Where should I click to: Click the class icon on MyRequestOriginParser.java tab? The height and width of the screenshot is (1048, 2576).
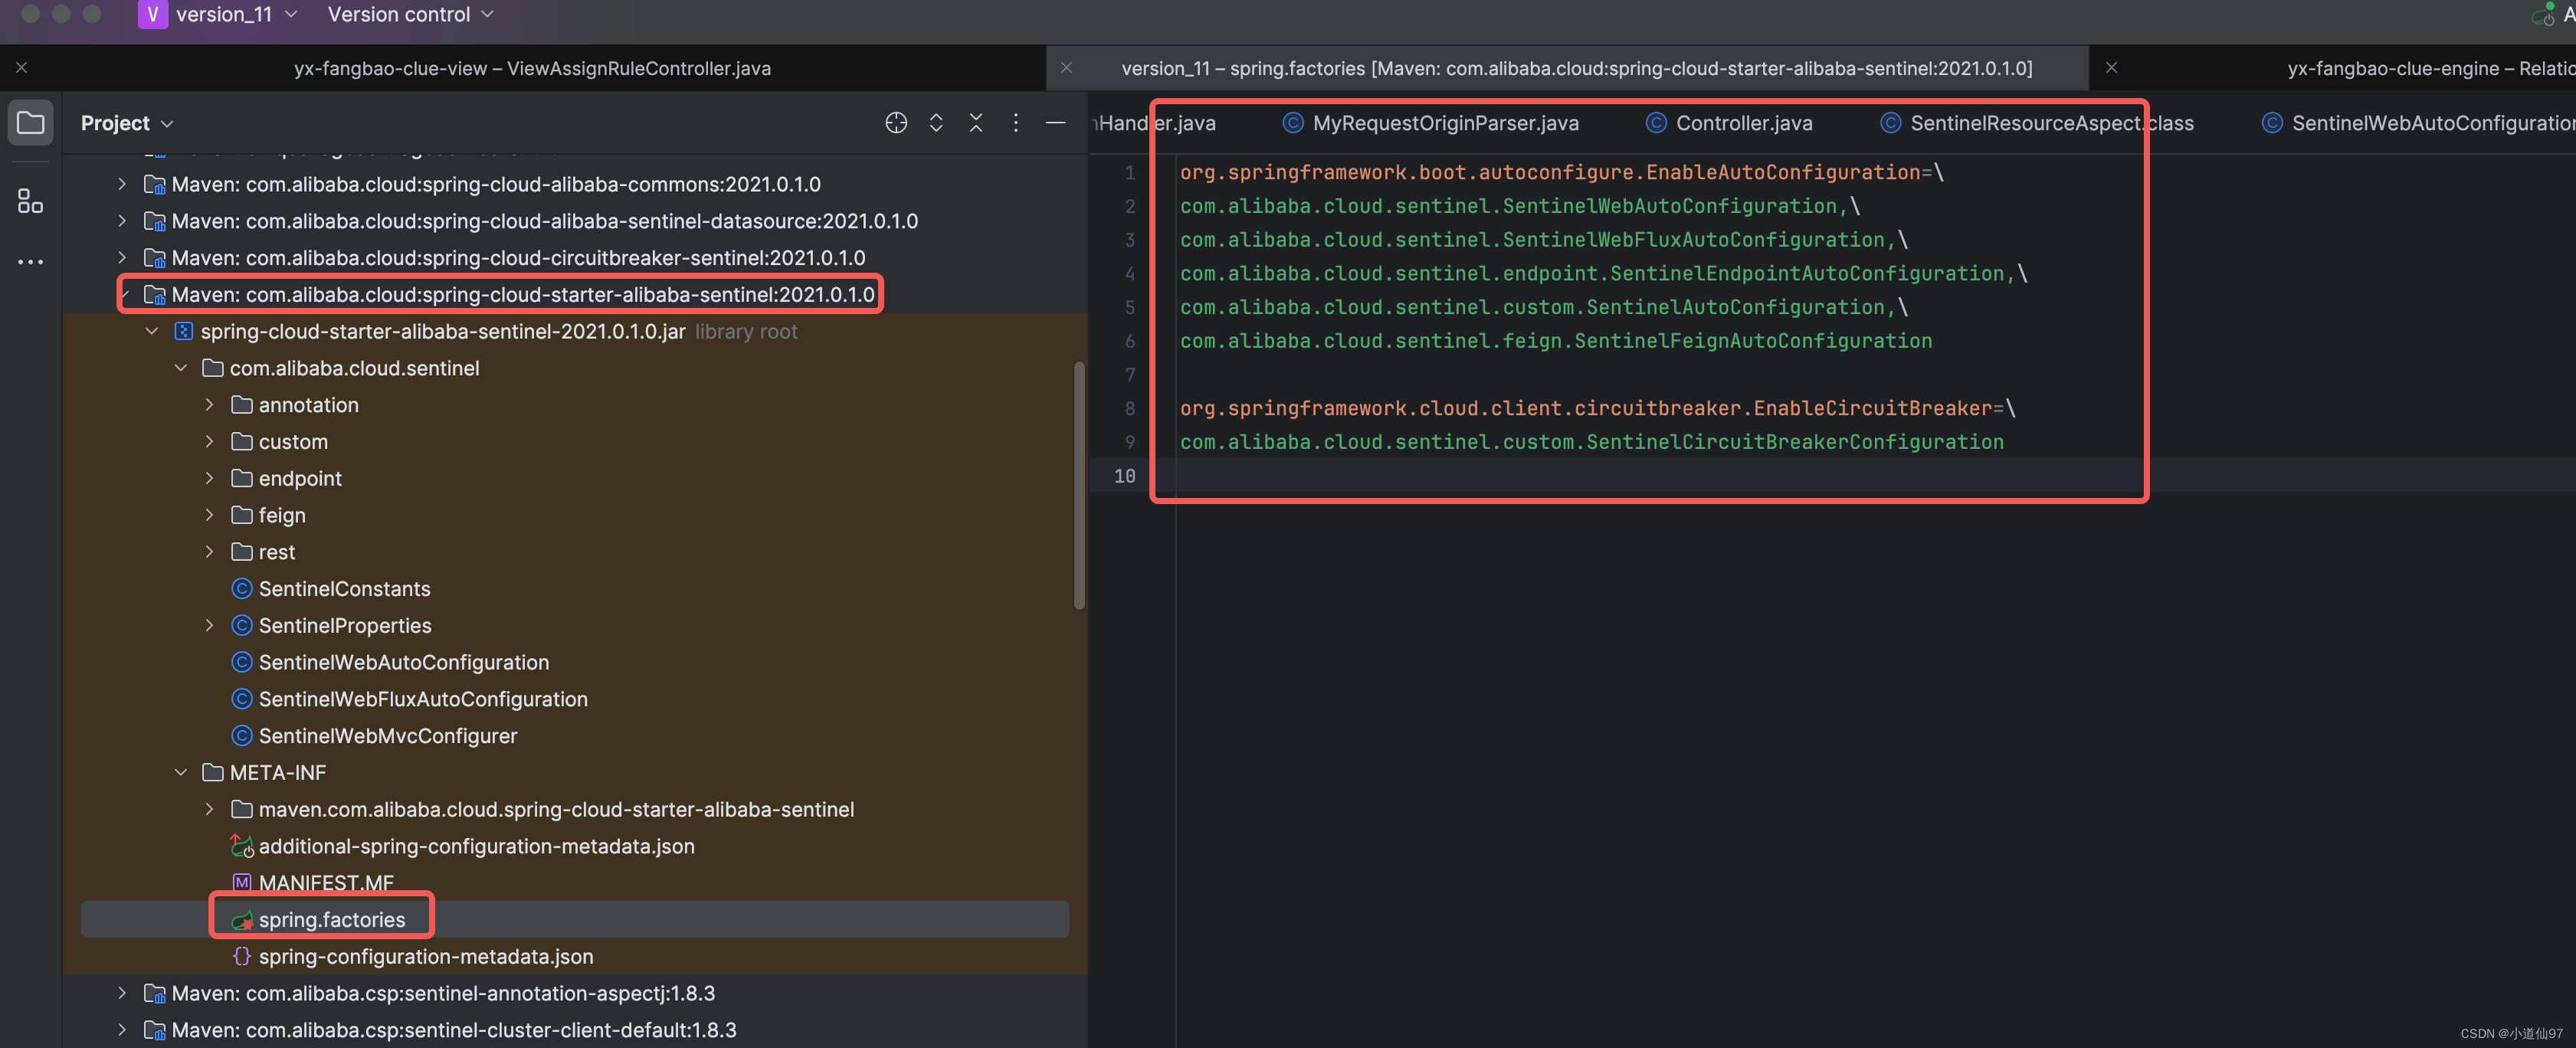click(x=1292, y=122)
